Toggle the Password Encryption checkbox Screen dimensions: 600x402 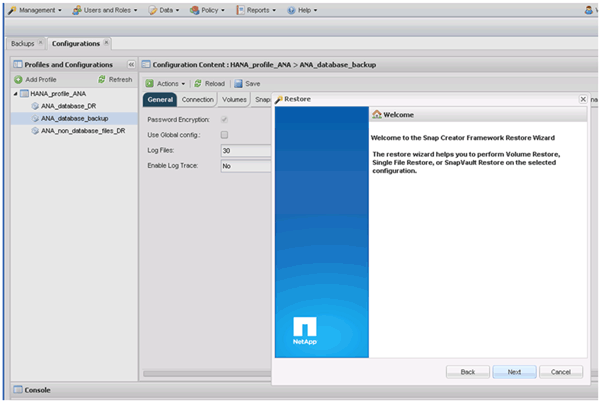pos(224,119)
